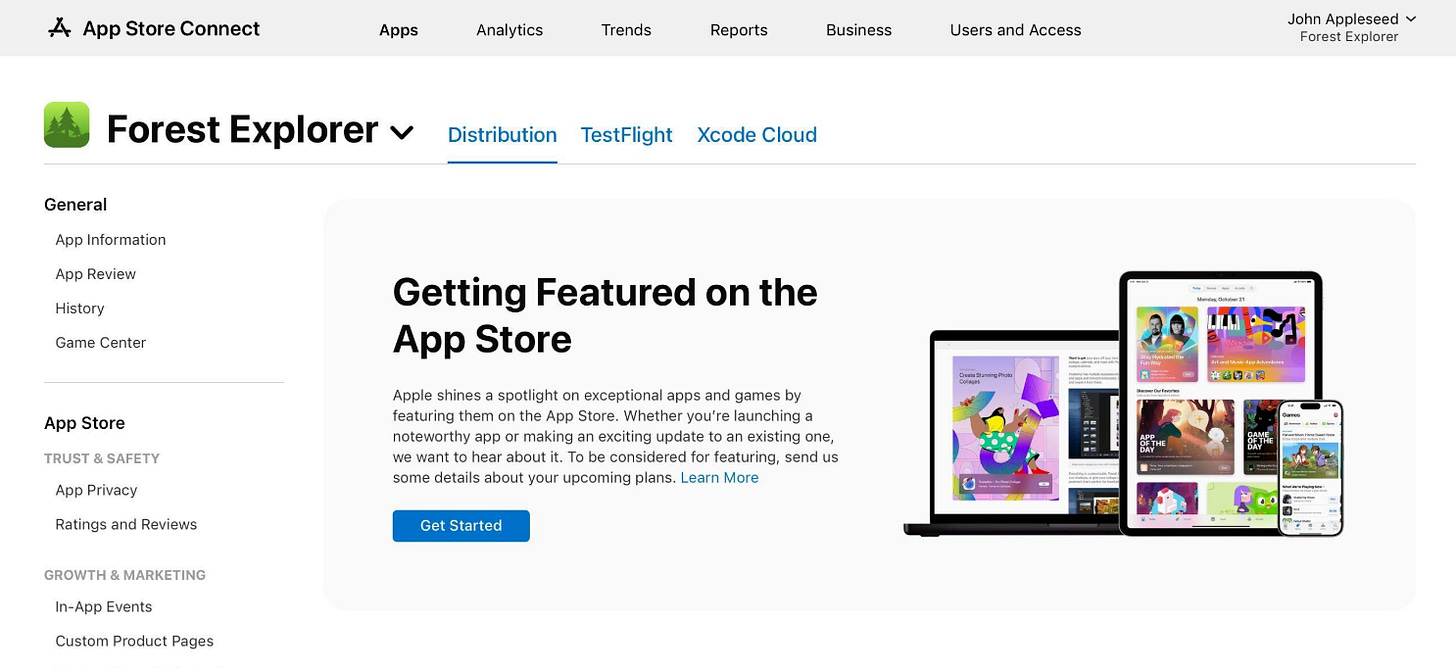Open the Business section
Screen dimensions: 1456x668
pyautogui.click(x=859, y=30)
